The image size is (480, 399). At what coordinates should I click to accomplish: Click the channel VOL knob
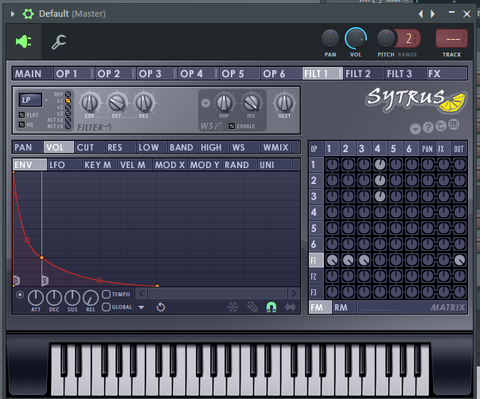coord(356,38)
